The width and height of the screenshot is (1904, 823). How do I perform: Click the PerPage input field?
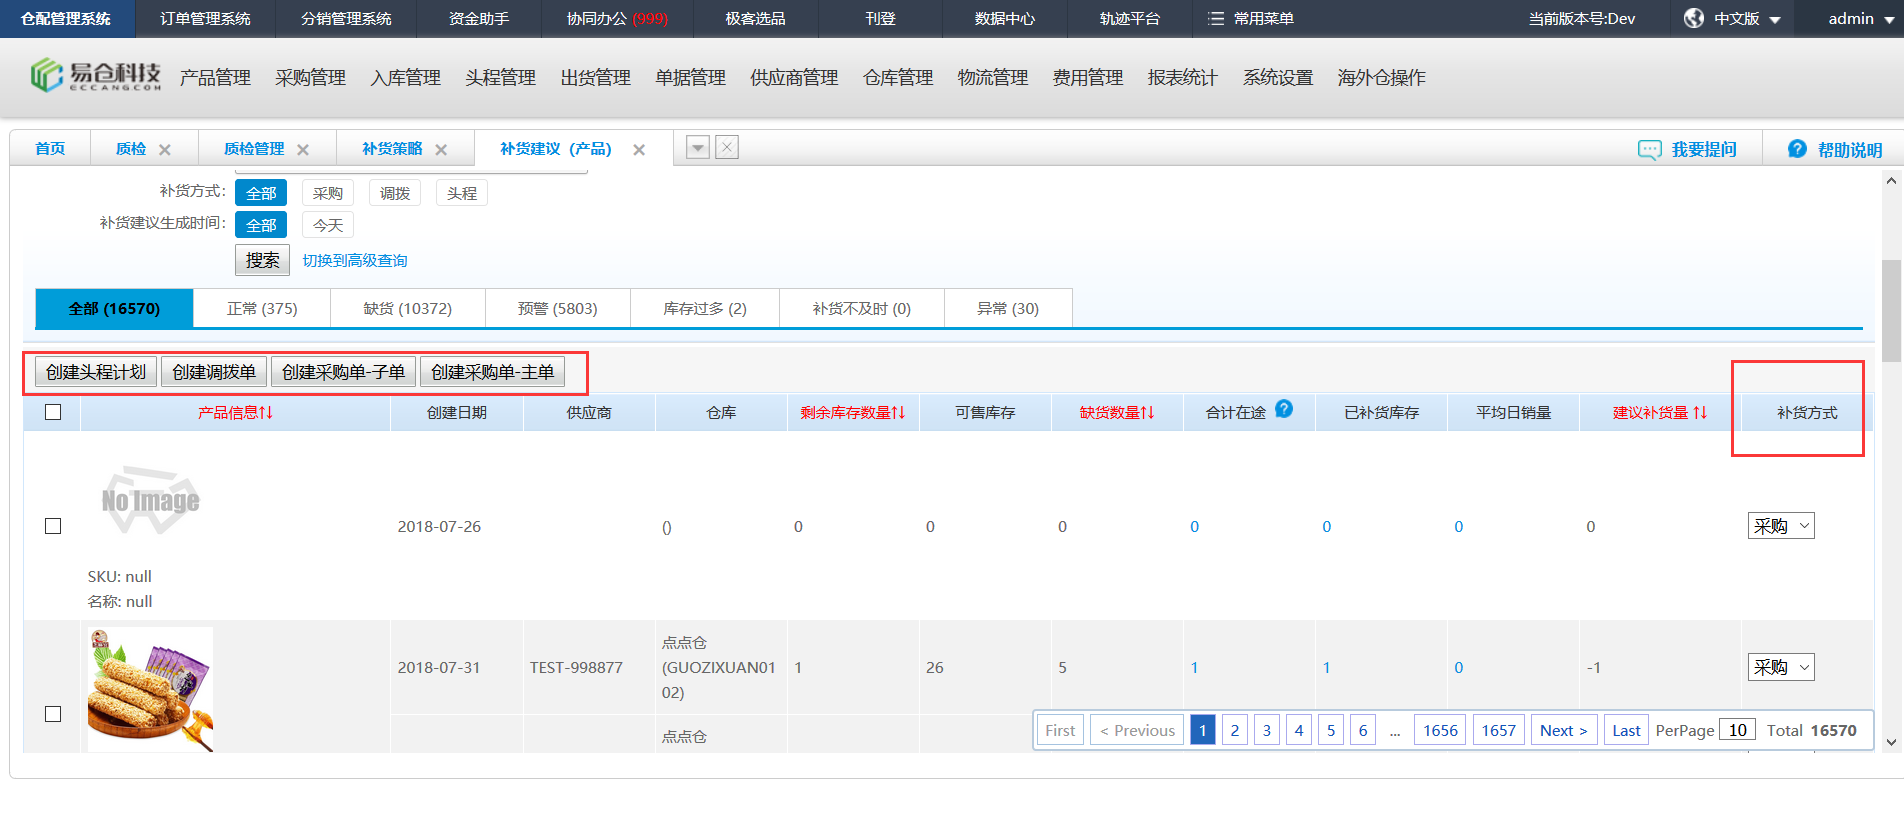click(1737, 730)
